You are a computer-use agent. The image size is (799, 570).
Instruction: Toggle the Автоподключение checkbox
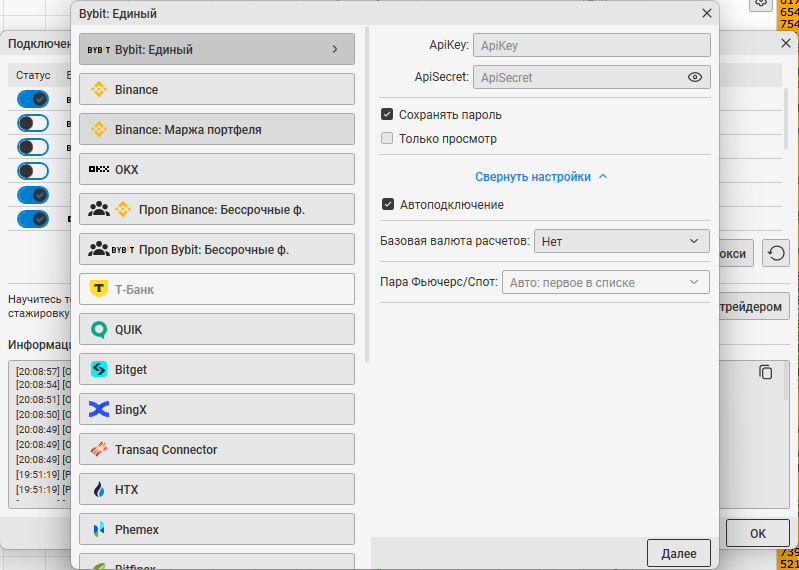388,205
